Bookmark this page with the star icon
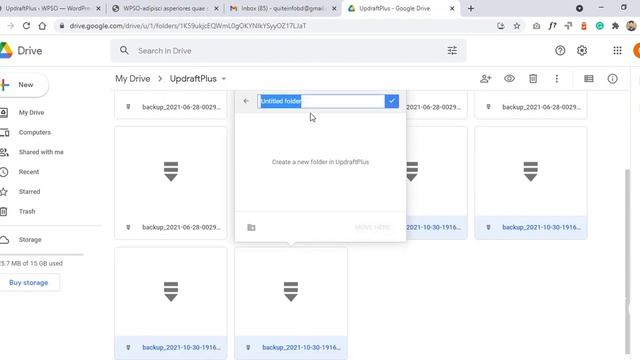This screenshot has height=360, width=640. click(517, 26)
